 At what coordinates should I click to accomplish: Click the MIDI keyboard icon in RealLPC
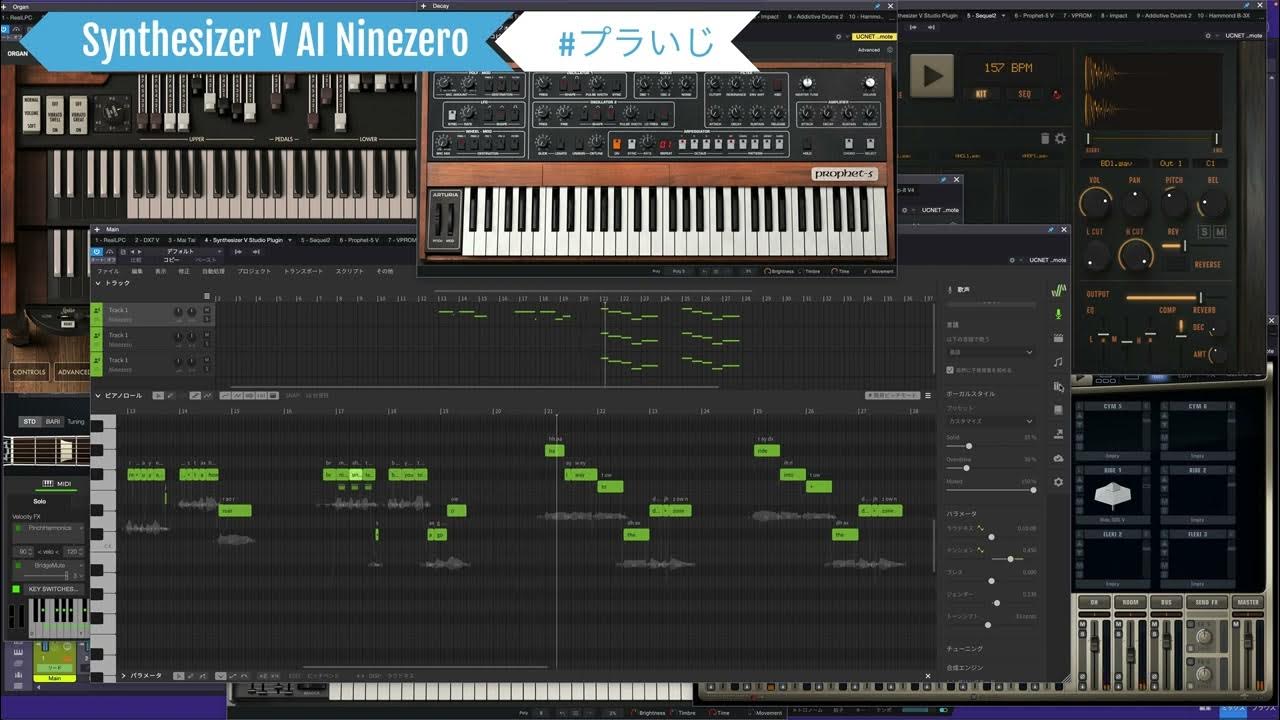tap(47, 484)
